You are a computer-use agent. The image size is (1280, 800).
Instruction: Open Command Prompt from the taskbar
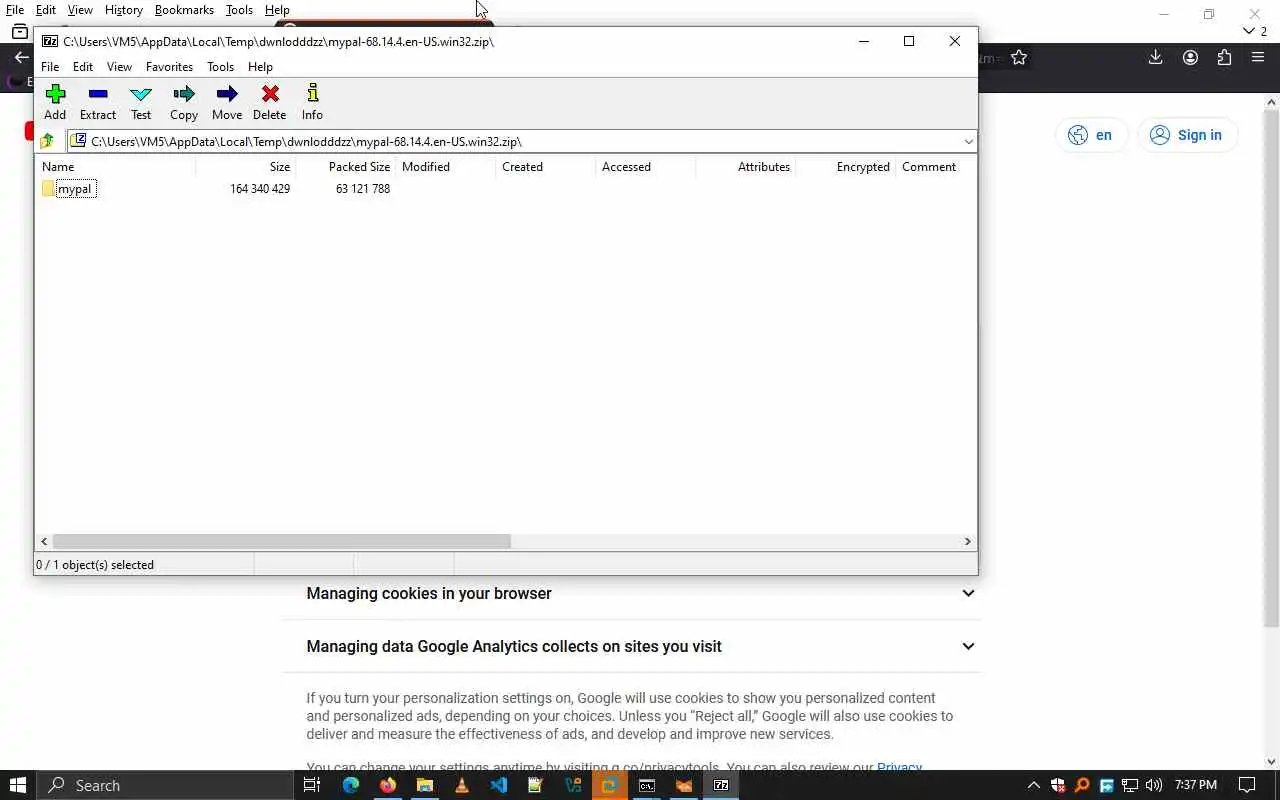click(x=647, y=785)
